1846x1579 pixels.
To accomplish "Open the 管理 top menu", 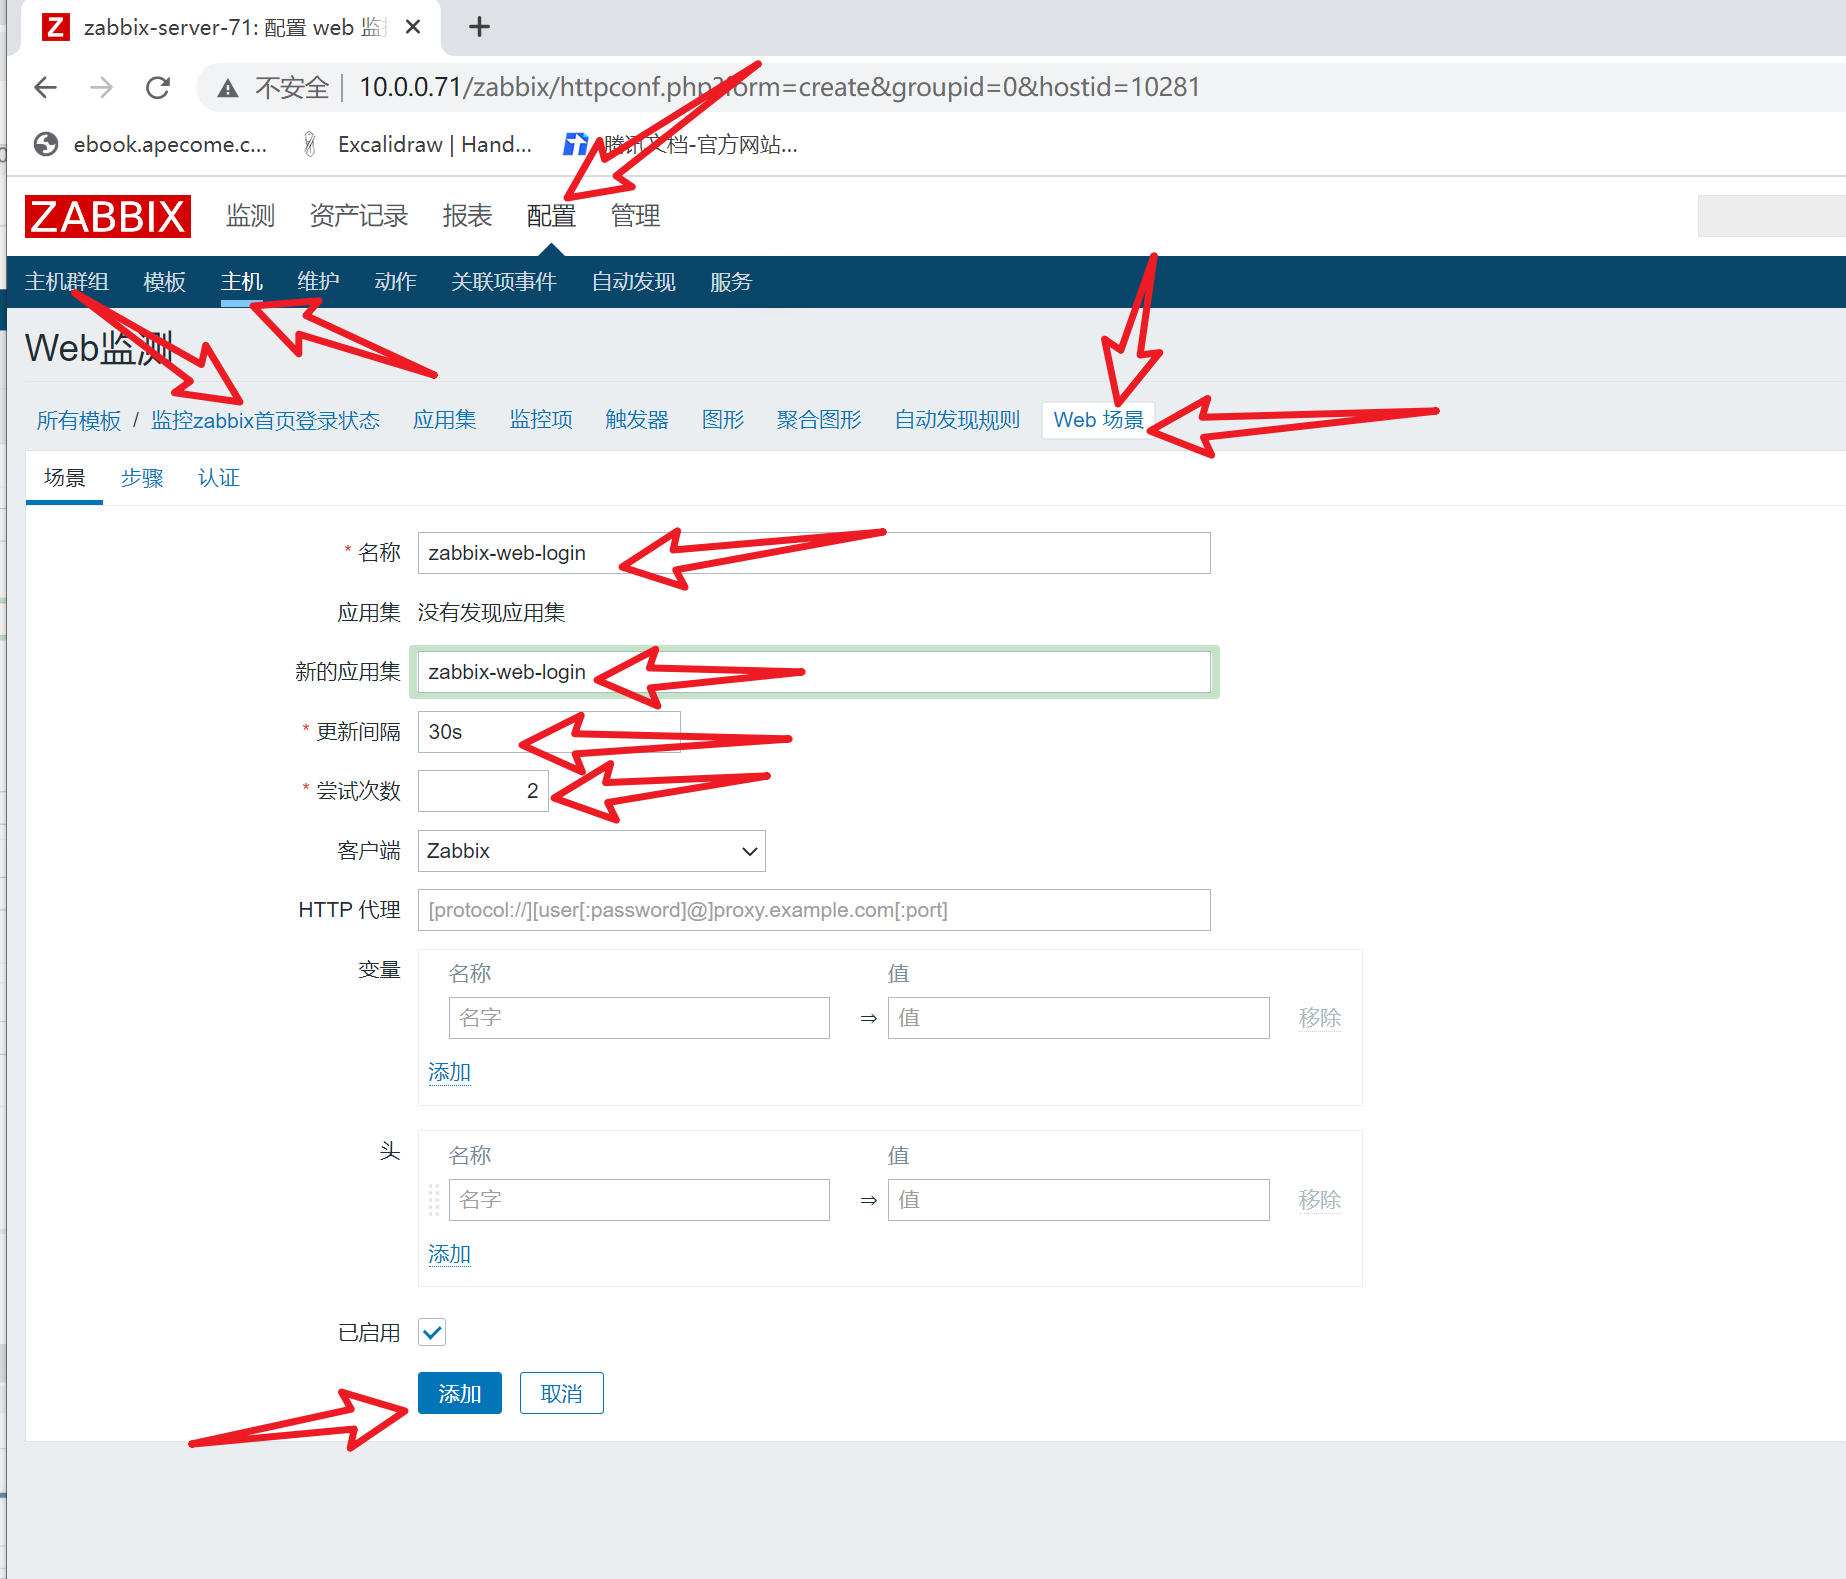I will click(x=636, y=216).
